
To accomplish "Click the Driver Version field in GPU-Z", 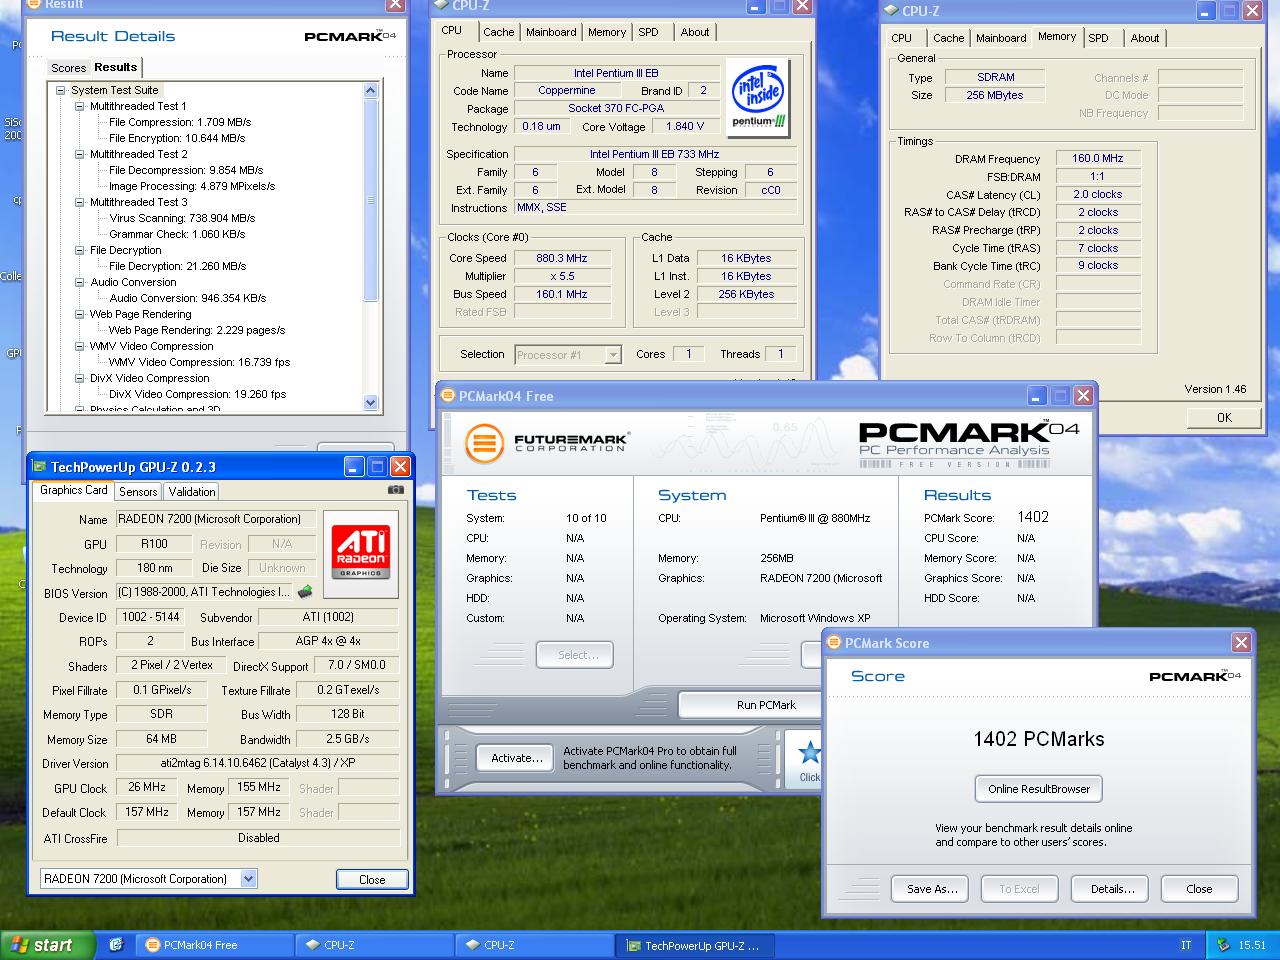I will pos(258,763).
